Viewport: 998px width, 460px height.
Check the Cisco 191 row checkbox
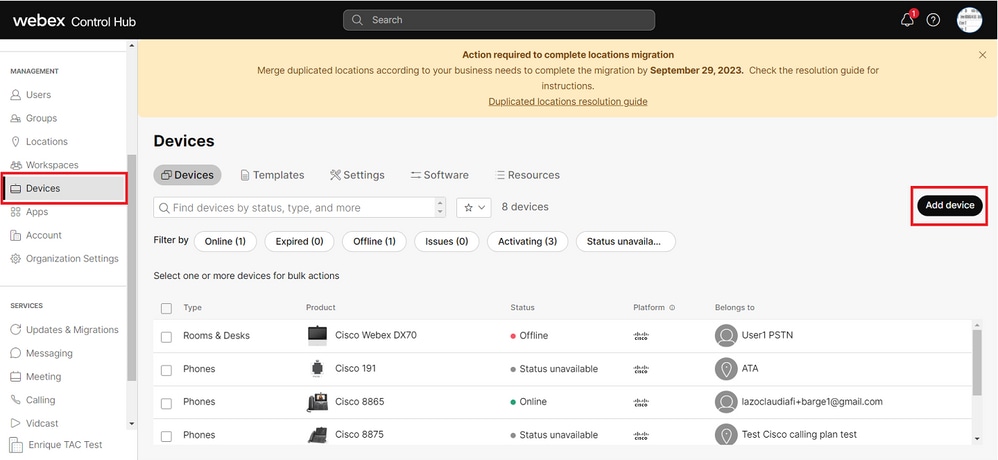[167, 370]
